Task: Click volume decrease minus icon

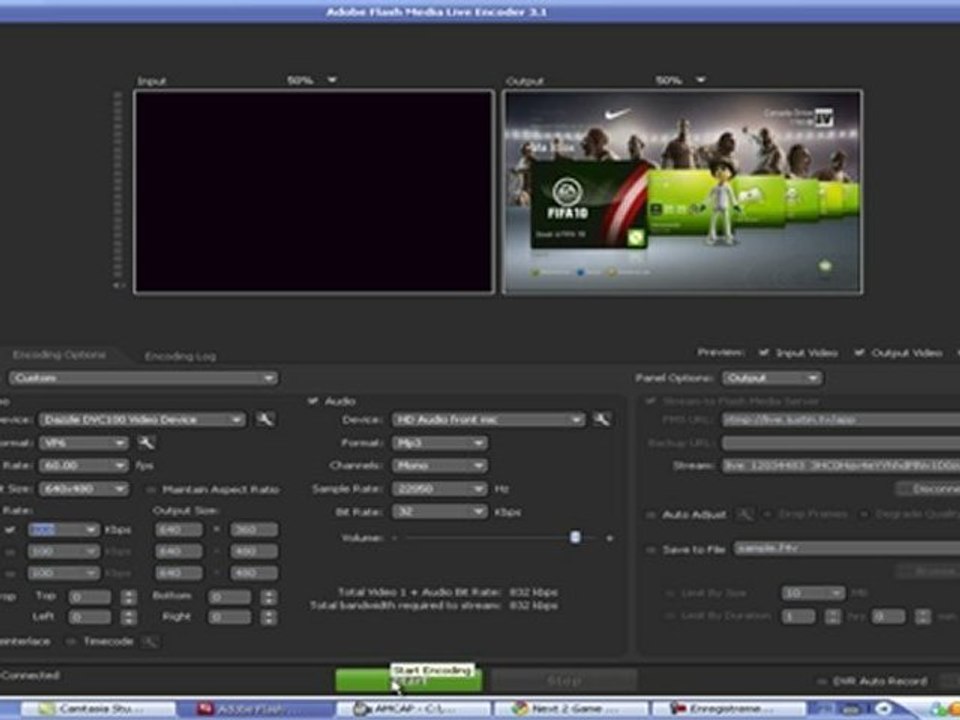Action: click(394, 538)
